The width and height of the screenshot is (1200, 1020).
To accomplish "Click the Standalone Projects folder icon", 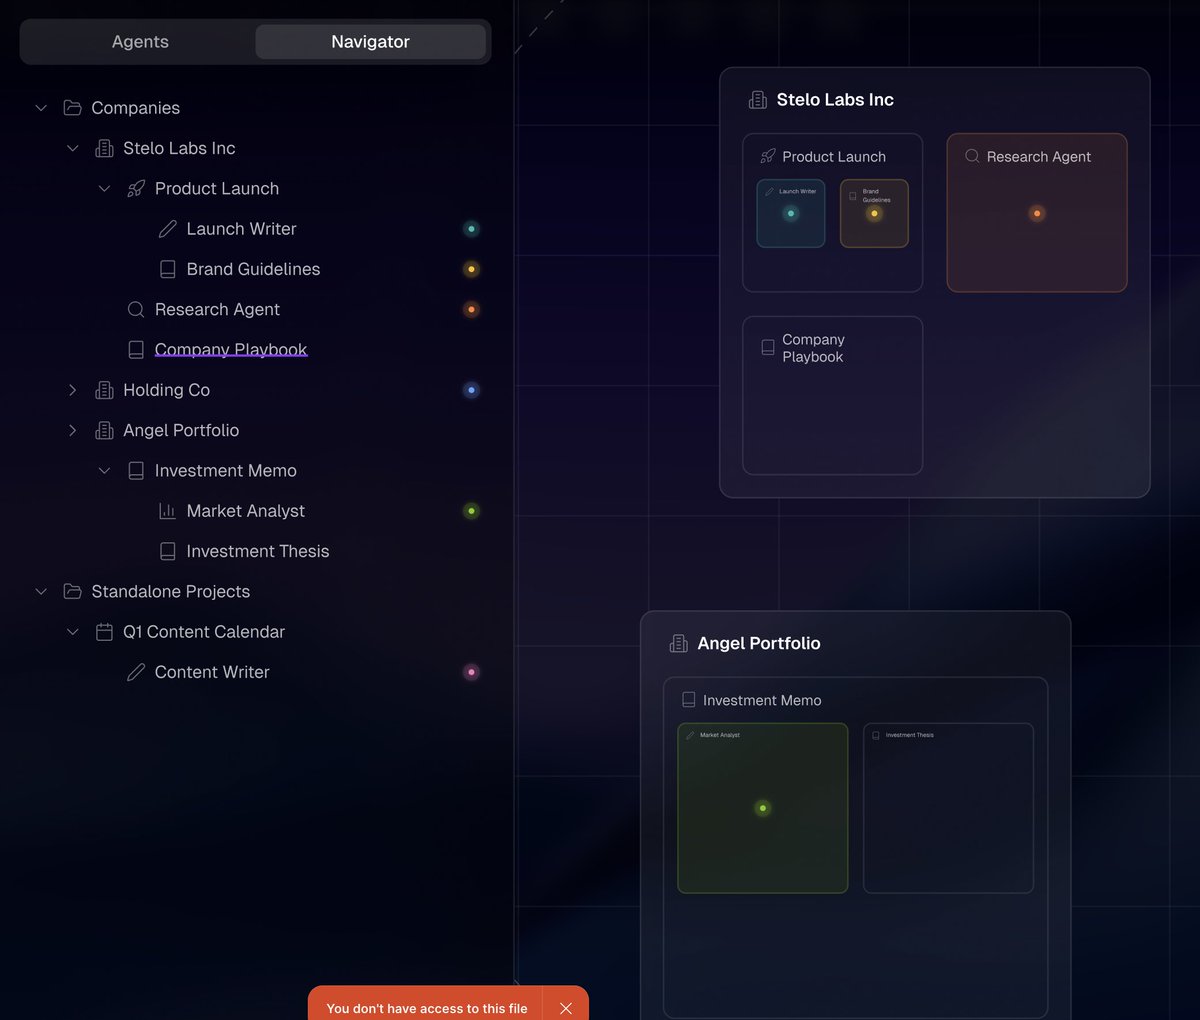I will (72, 591).
